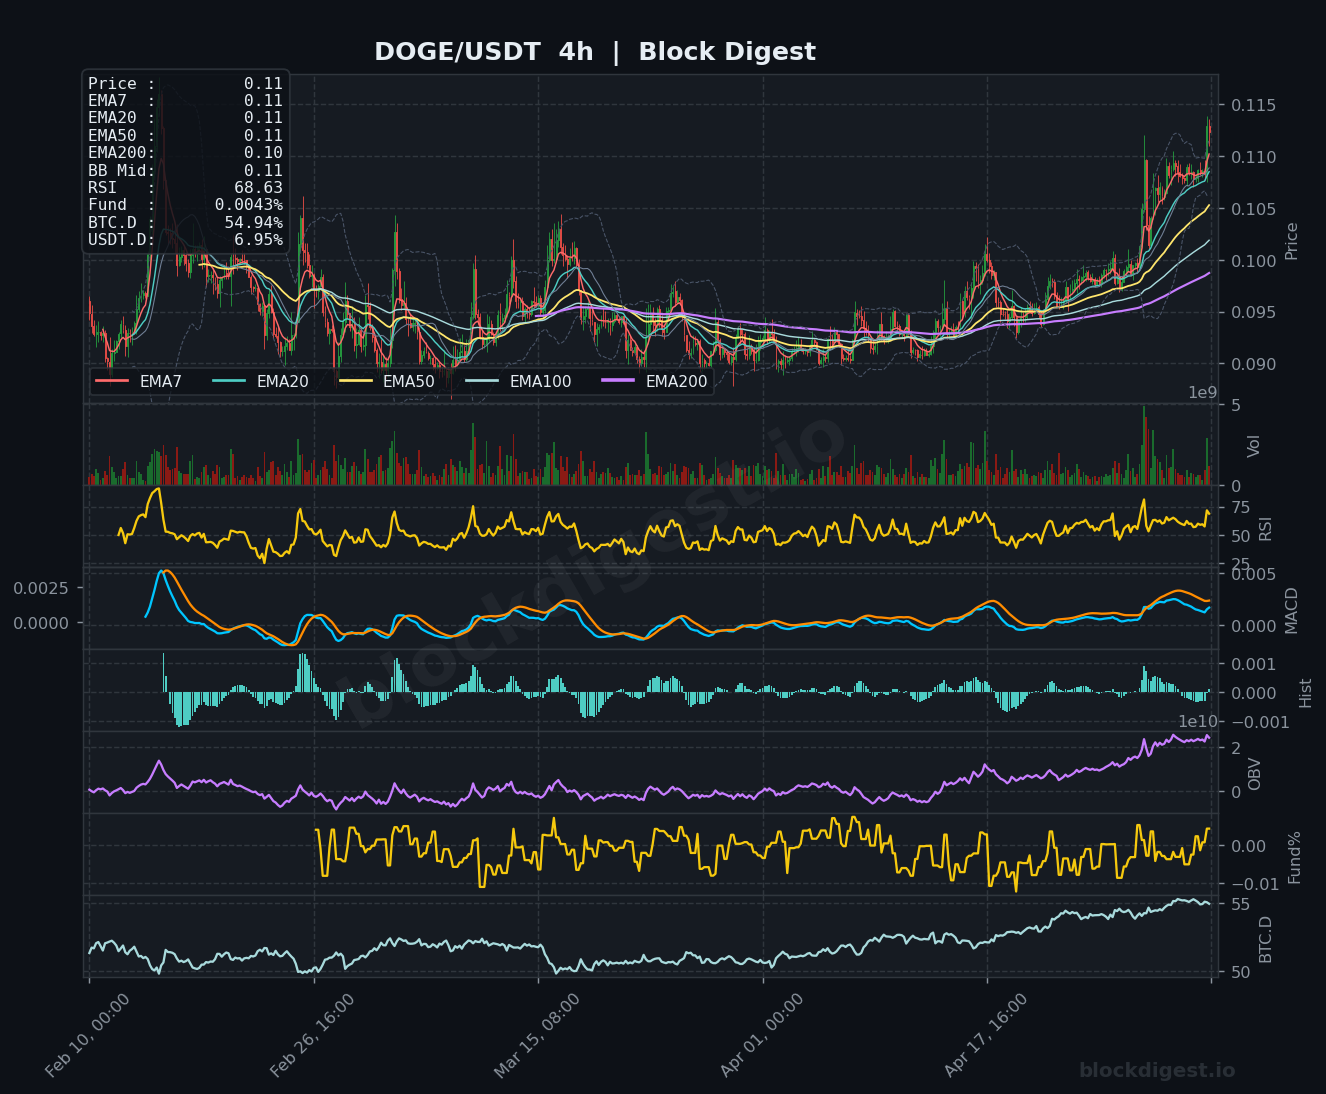This screenshot has width=1326, height=1094.
Task: Click the Feb 26, 16:00 date label
Action: click(313, 1035)
